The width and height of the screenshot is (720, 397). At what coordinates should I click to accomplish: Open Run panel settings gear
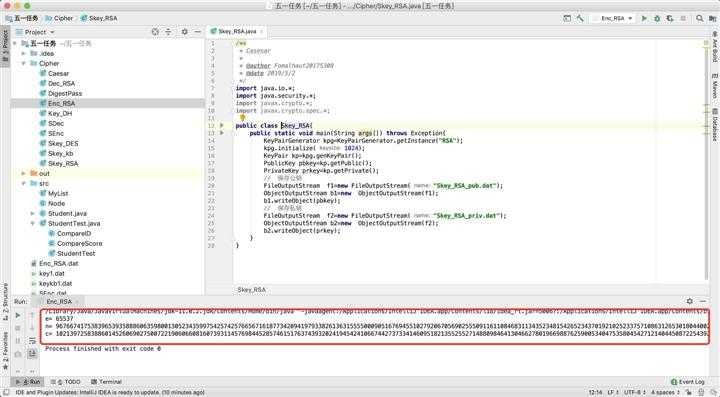[x=690, y=301]
